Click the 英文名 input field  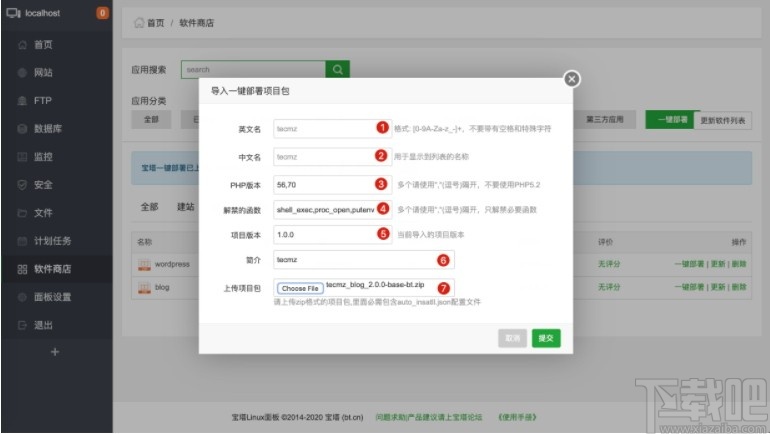pos(332,129)
